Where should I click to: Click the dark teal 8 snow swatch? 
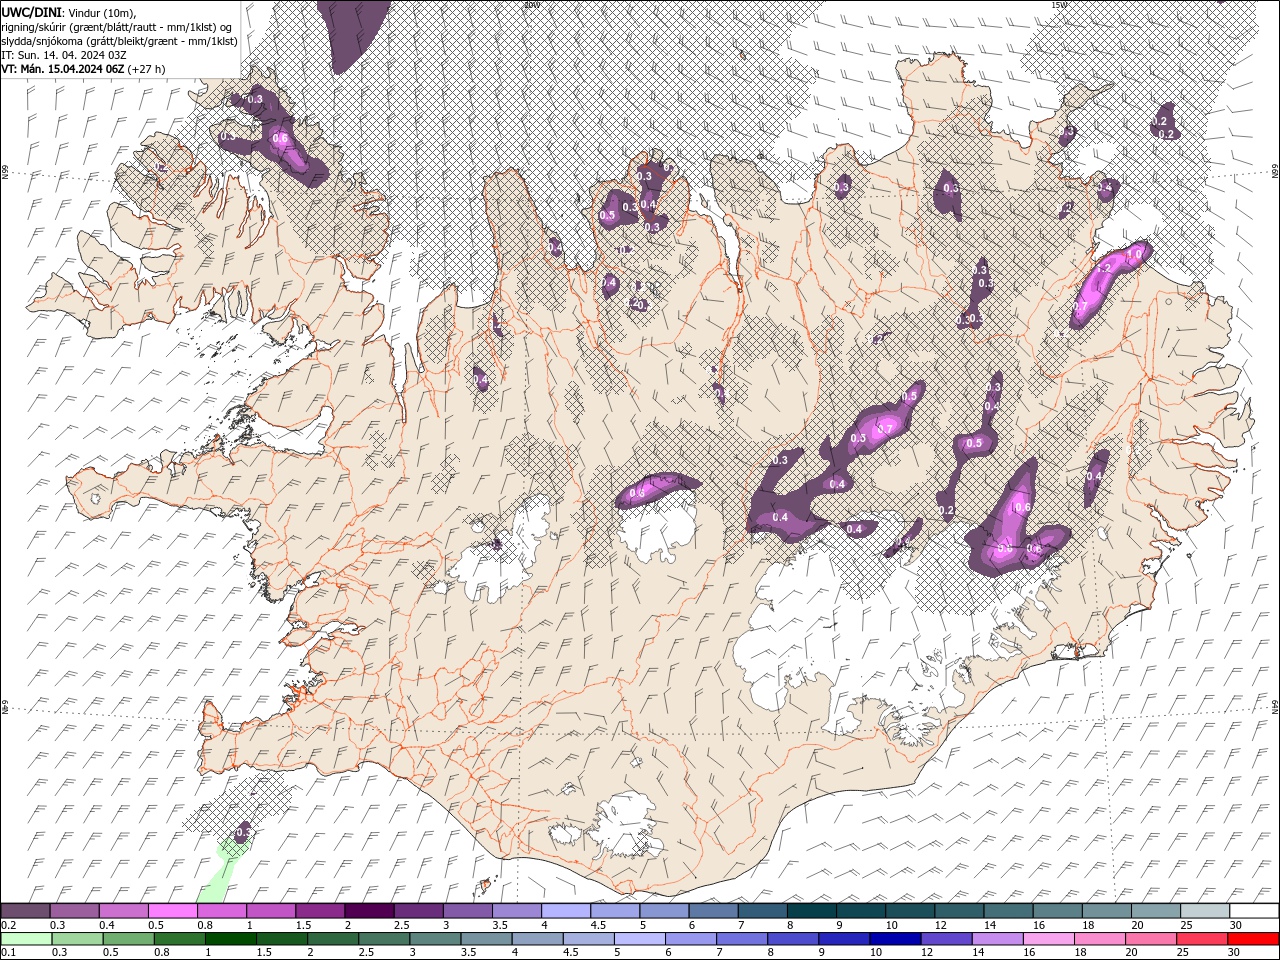(x=811, y=911)
